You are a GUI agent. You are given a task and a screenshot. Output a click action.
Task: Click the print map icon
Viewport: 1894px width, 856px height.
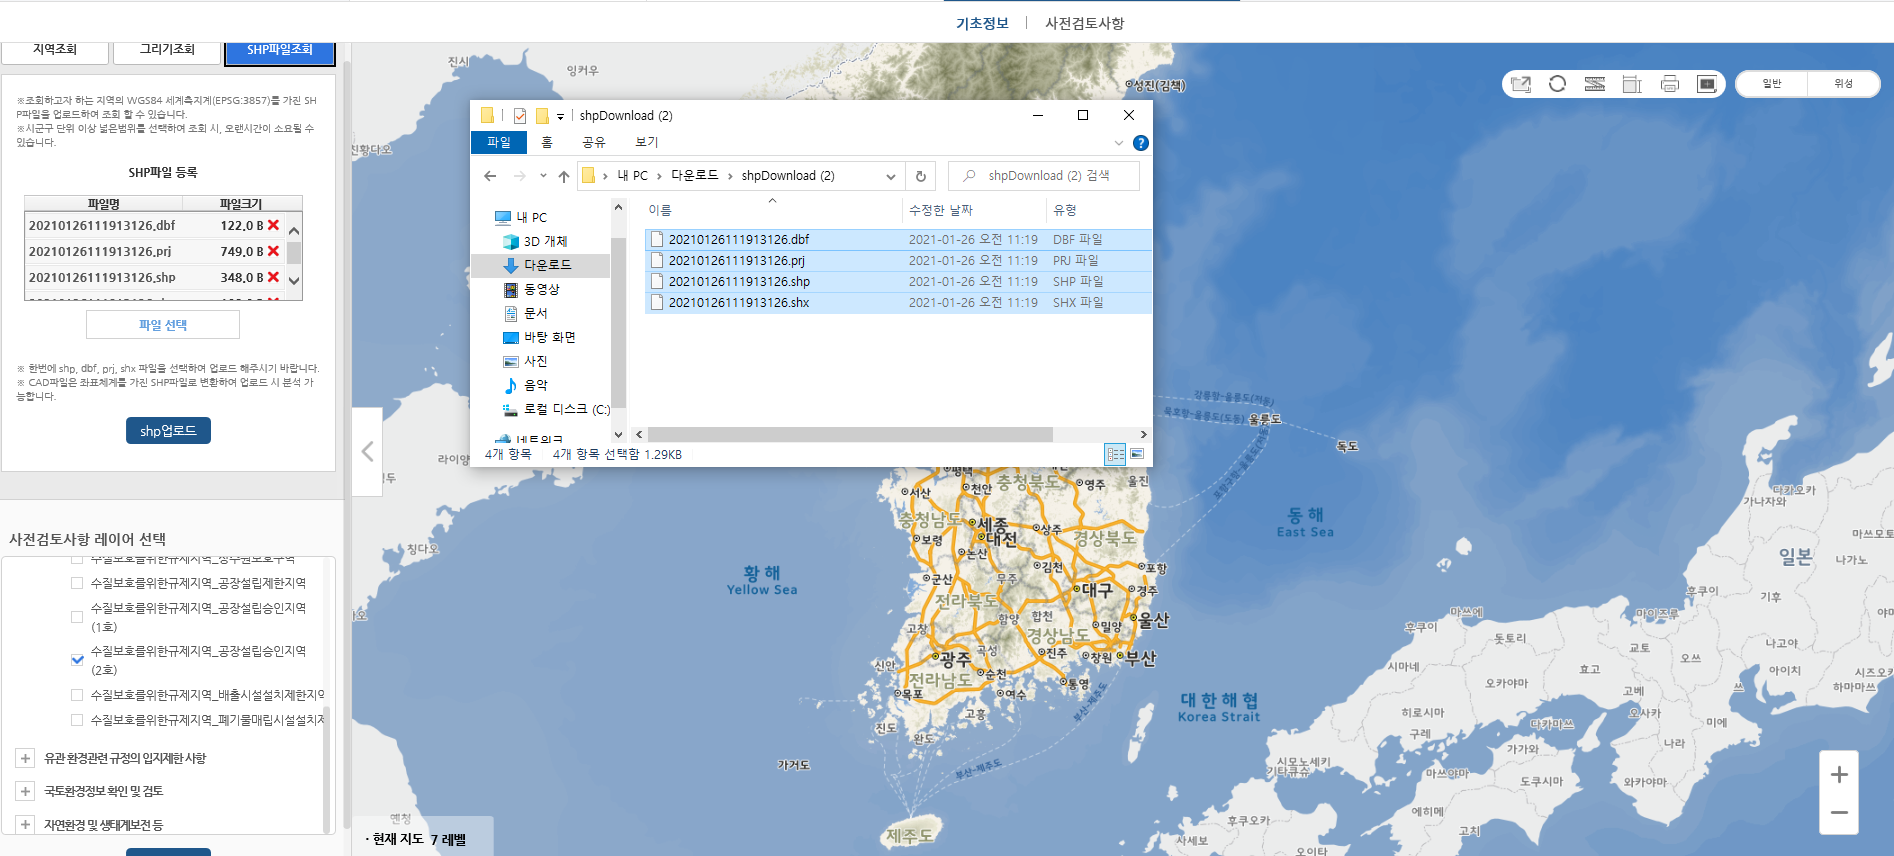[1669, 84]
